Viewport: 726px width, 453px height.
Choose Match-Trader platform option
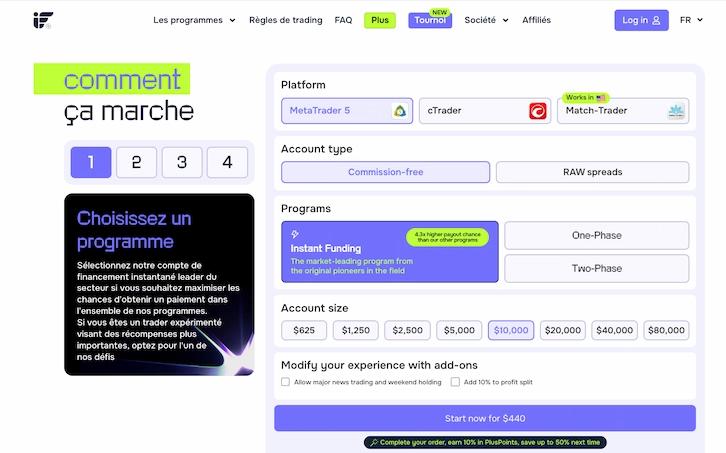(x=623, y=111)
